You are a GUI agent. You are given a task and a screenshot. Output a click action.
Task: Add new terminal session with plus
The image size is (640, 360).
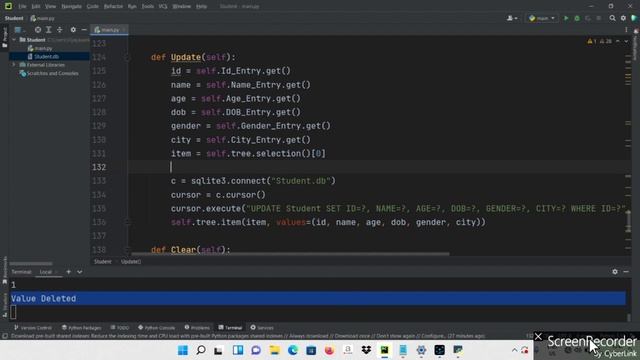[x=69, y=272]
